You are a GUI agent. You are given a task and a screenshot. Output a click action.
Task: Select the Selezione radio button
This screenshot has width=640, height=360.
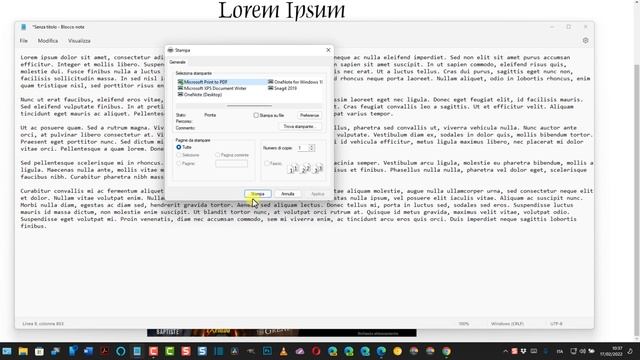coord(179,155)
